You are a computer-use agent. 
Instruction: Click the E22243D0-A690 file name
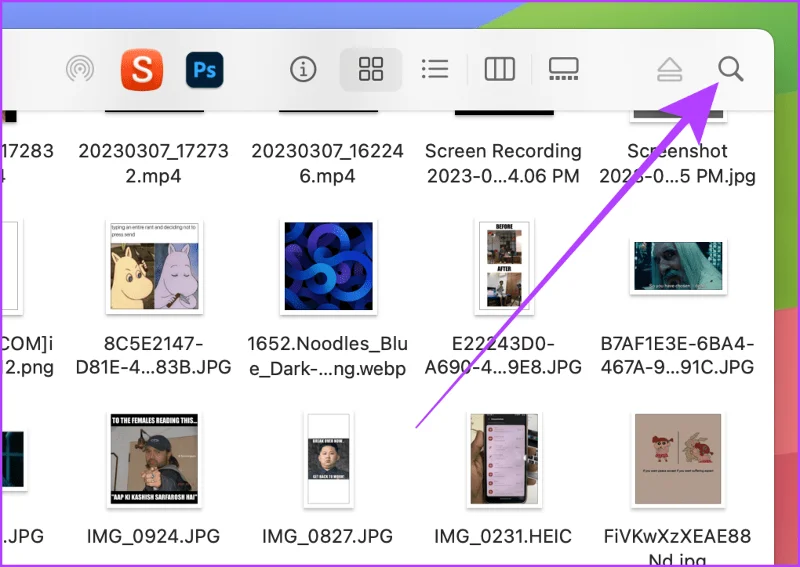503,355
